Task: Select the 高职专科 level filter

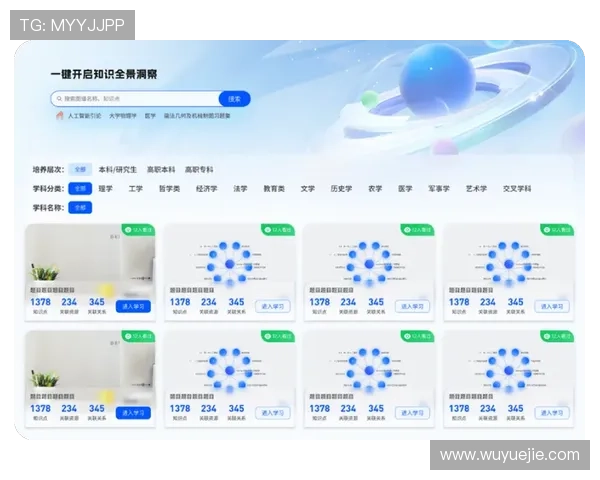Action: [199, 169]
